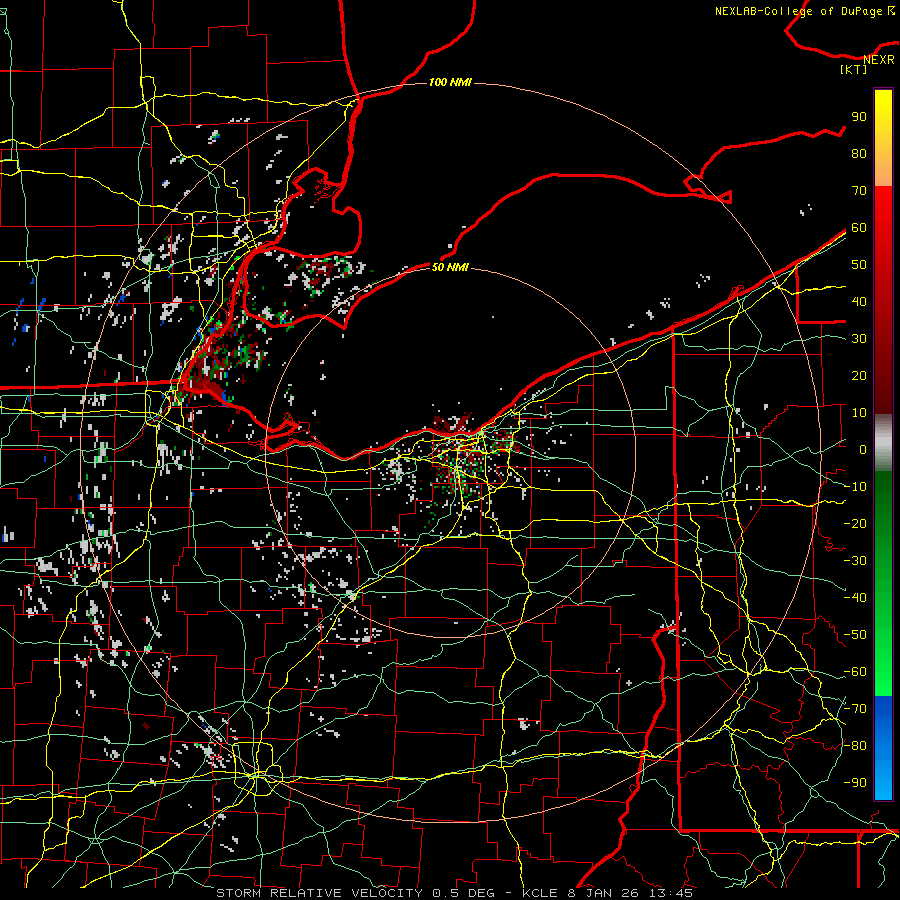Pick the gray zero-velocity segment of the color bar

[x=883, y=443]
